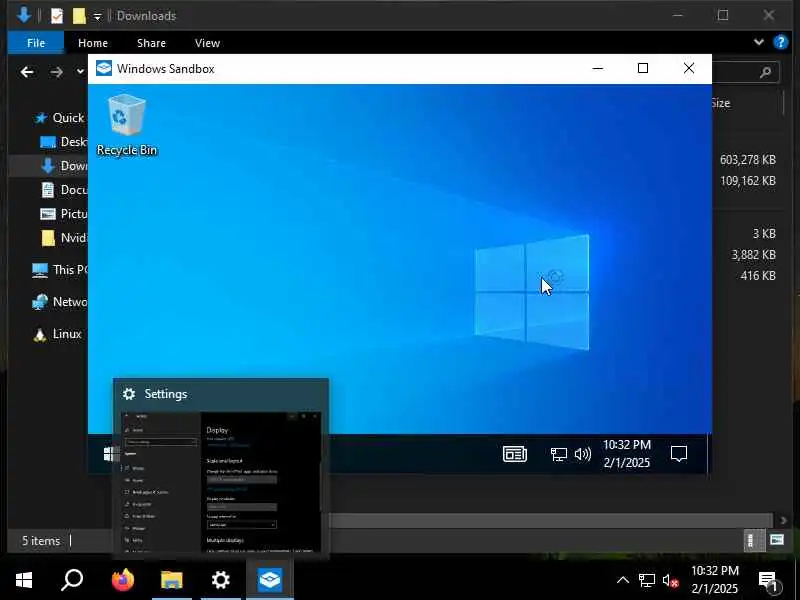Click the Settings gear on host taskbar
The height and width of the screenshot is (600, 800).
click(x=221, y=580)
